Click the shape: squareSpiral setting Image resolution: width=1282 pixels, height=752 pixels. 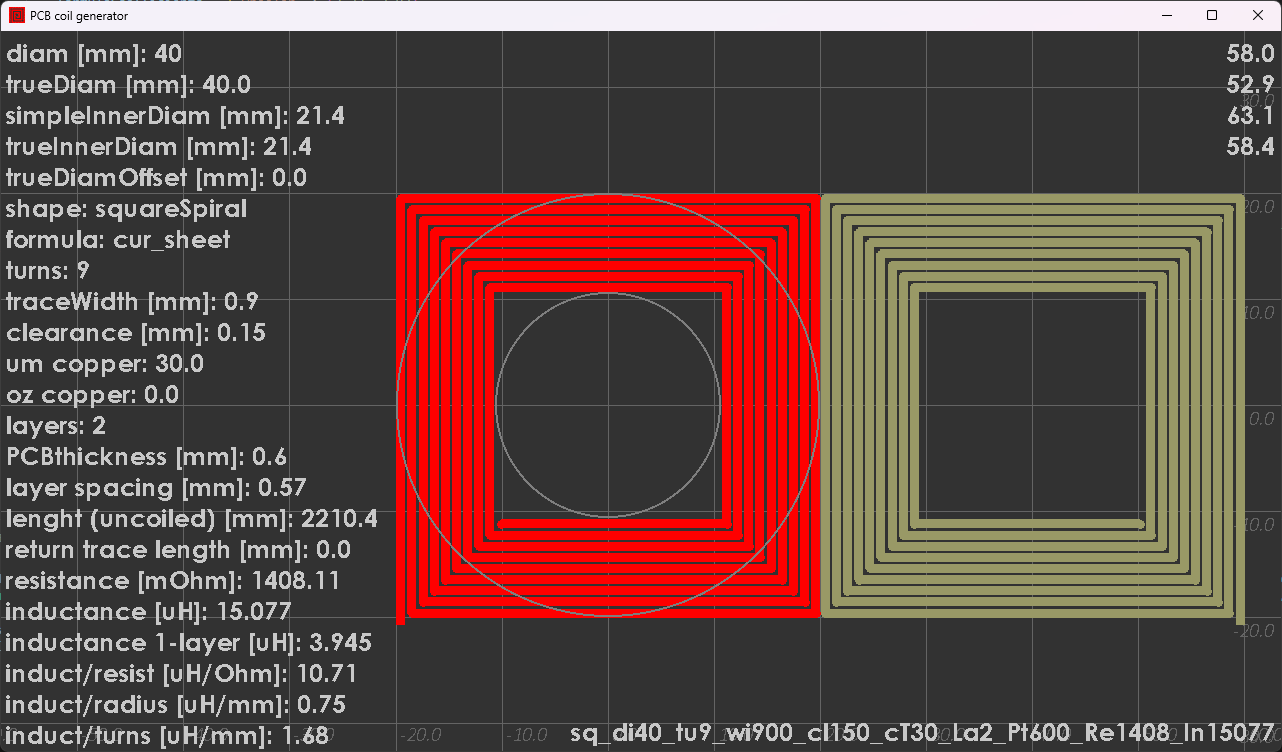pyautogui.click(x=126, y=209)
